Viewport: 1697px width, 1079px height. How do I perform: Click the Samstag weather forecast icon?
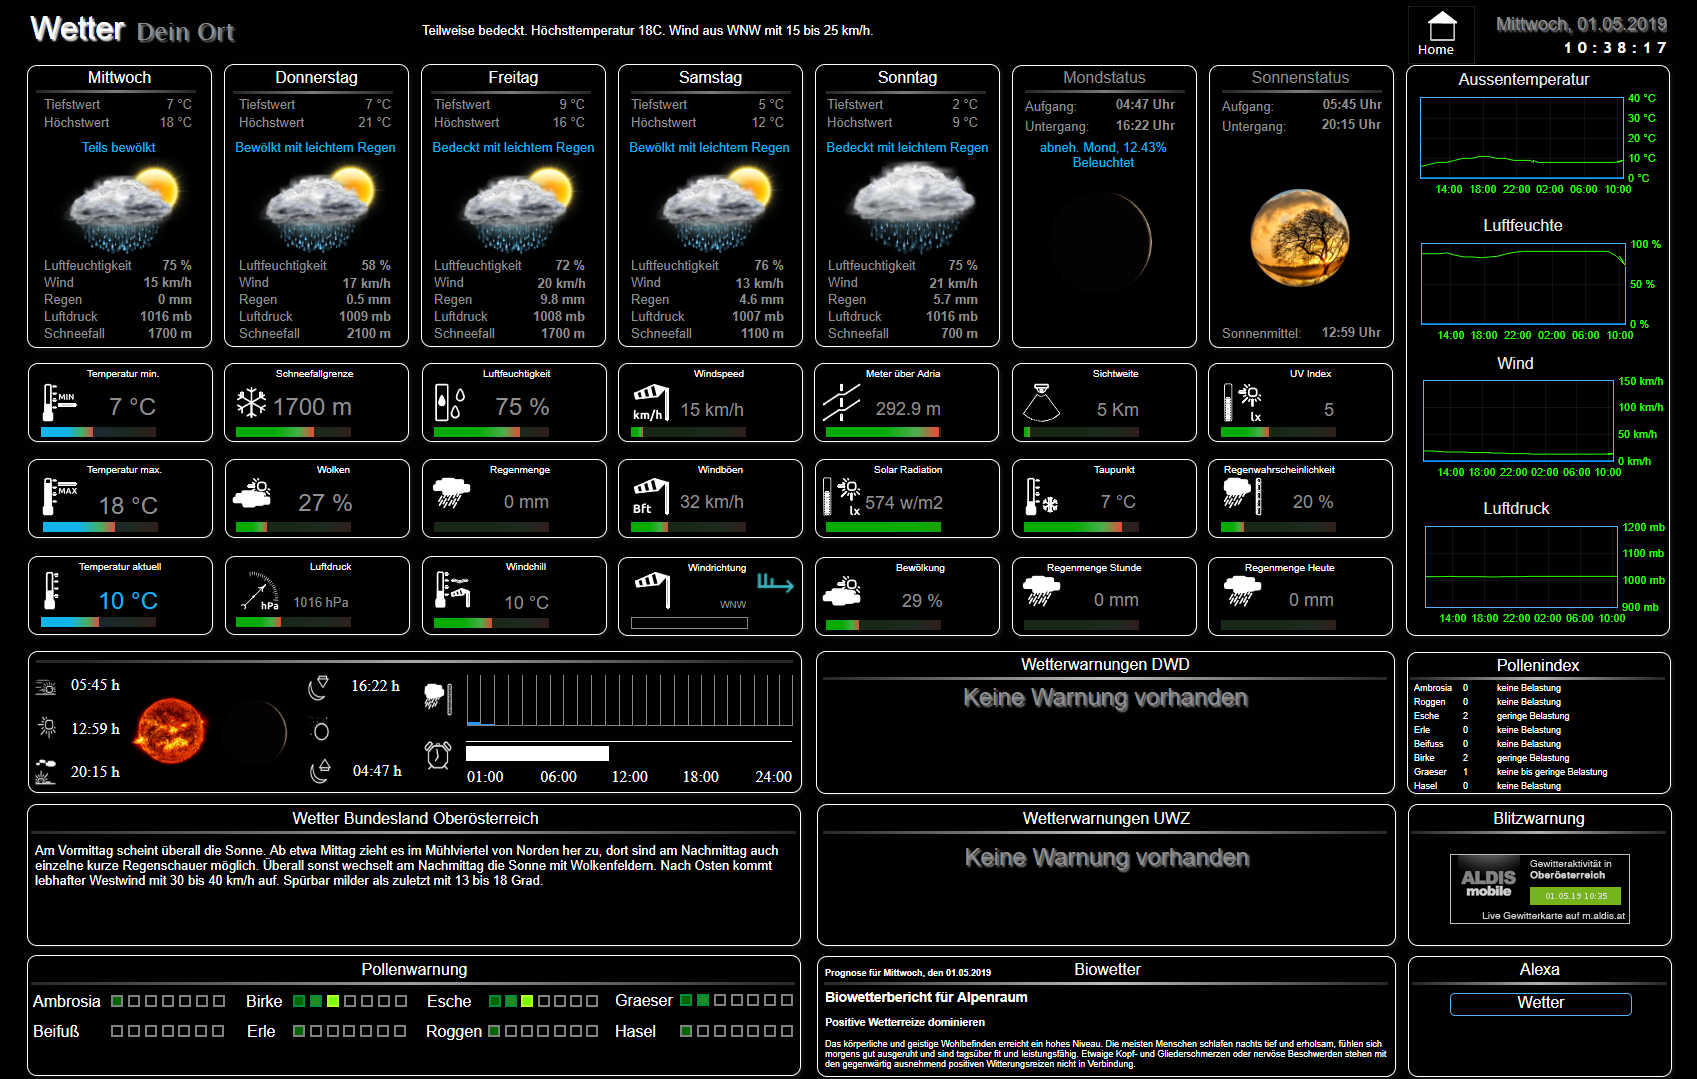click(713, 210)
